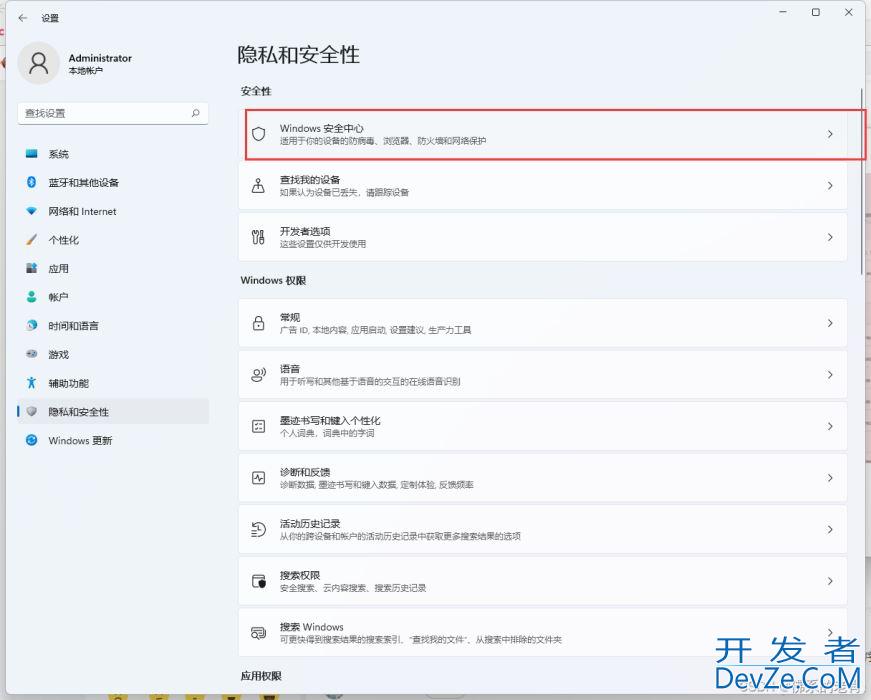Open 搜索权限 chevron arrow
This screenshot has height=700, width=871.
pos(830,581)
